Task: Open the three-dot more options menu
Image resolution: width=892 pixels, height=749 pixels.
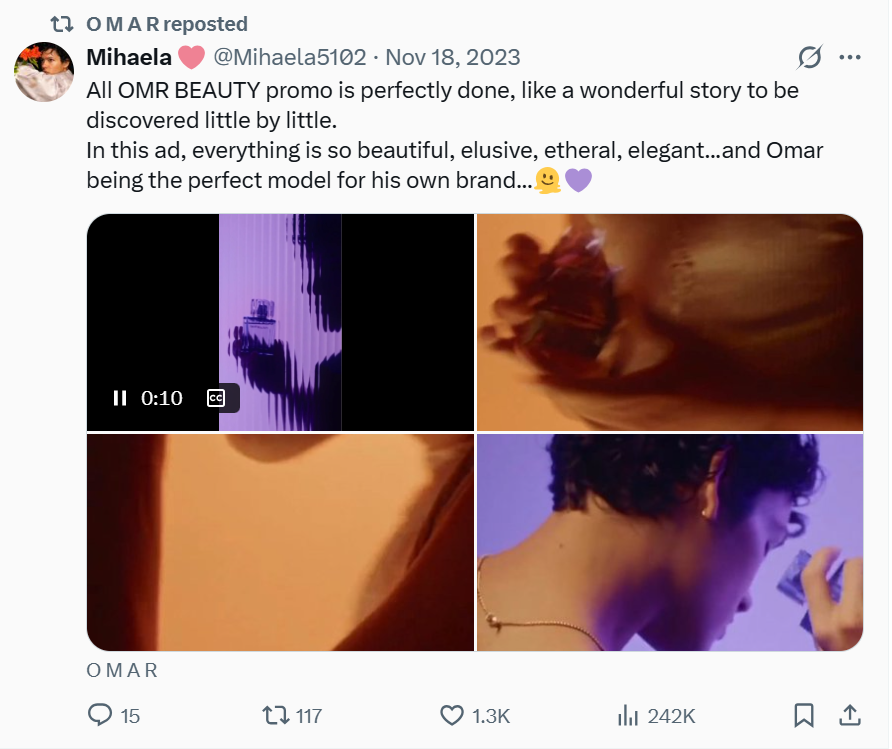Action: (849, 58)
